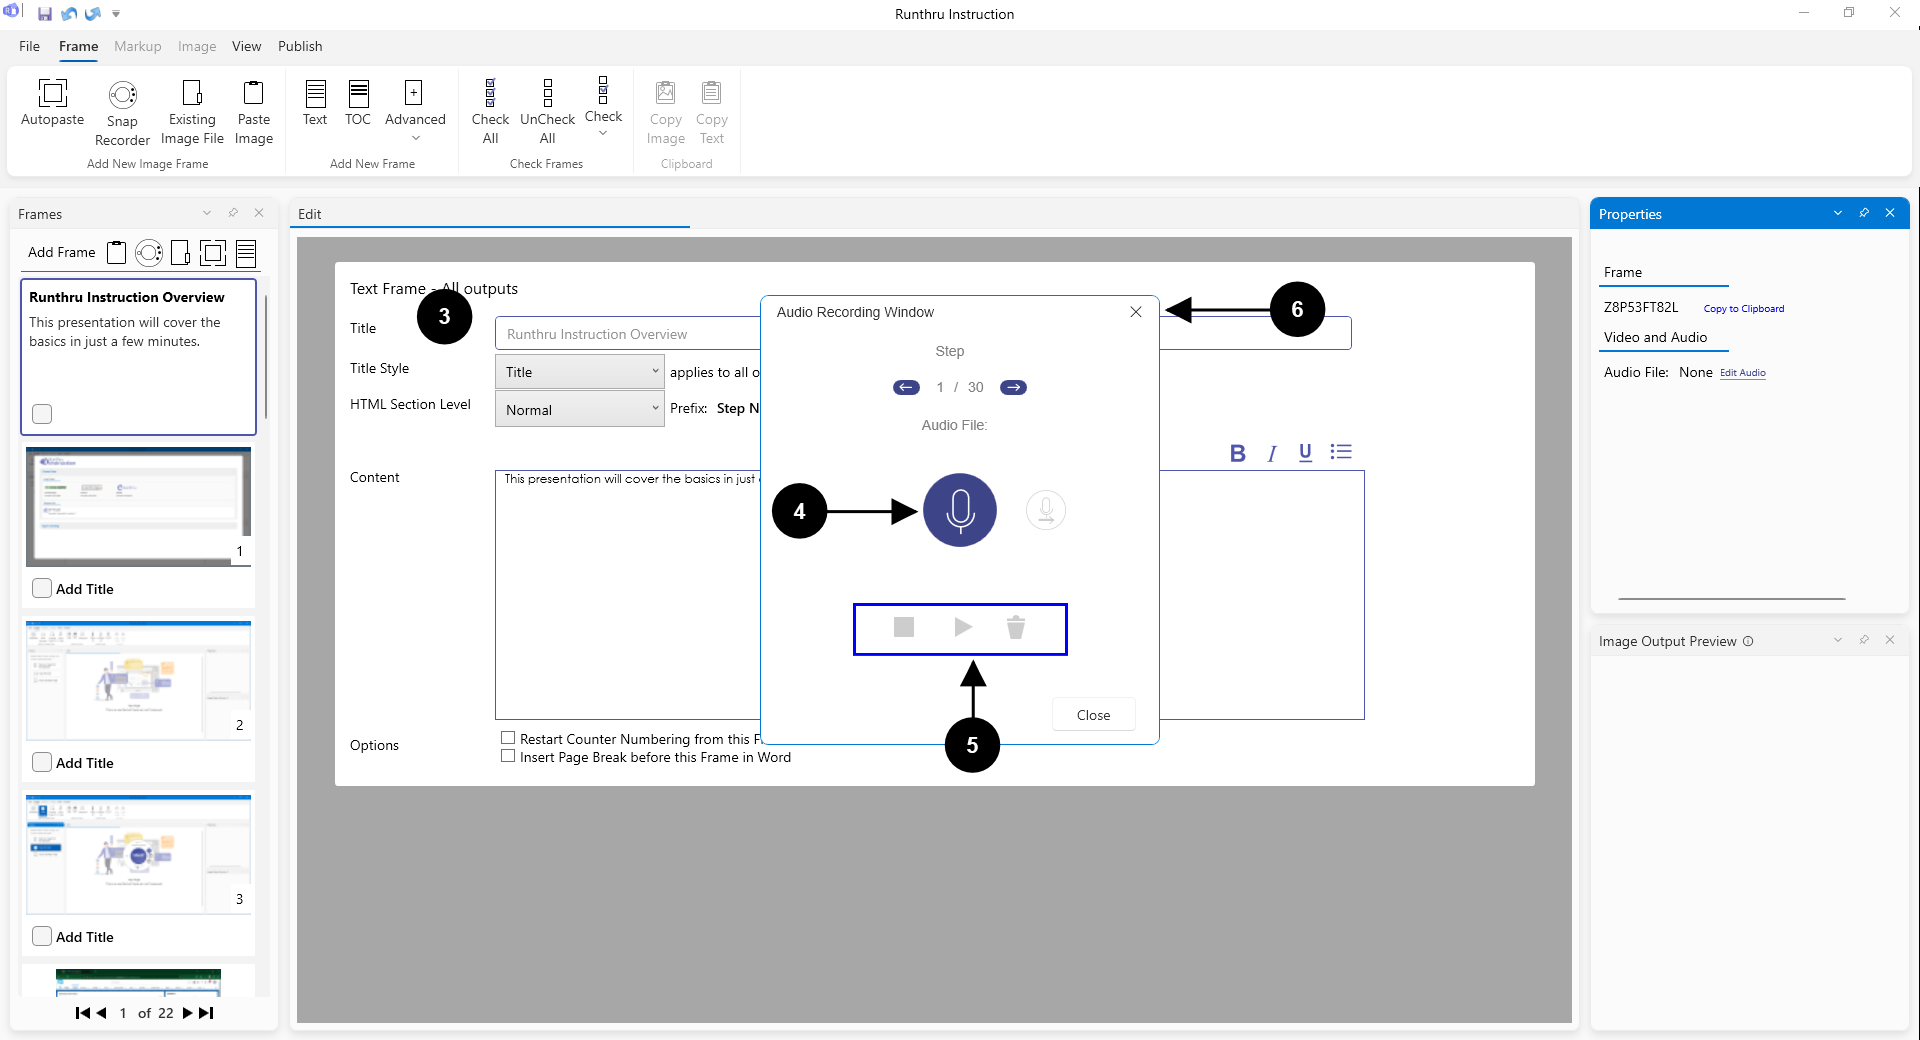Apply bold formatting to content
Image resolution: width=1920 pixels, height=1040 pixels.
tap(1237, 453)
